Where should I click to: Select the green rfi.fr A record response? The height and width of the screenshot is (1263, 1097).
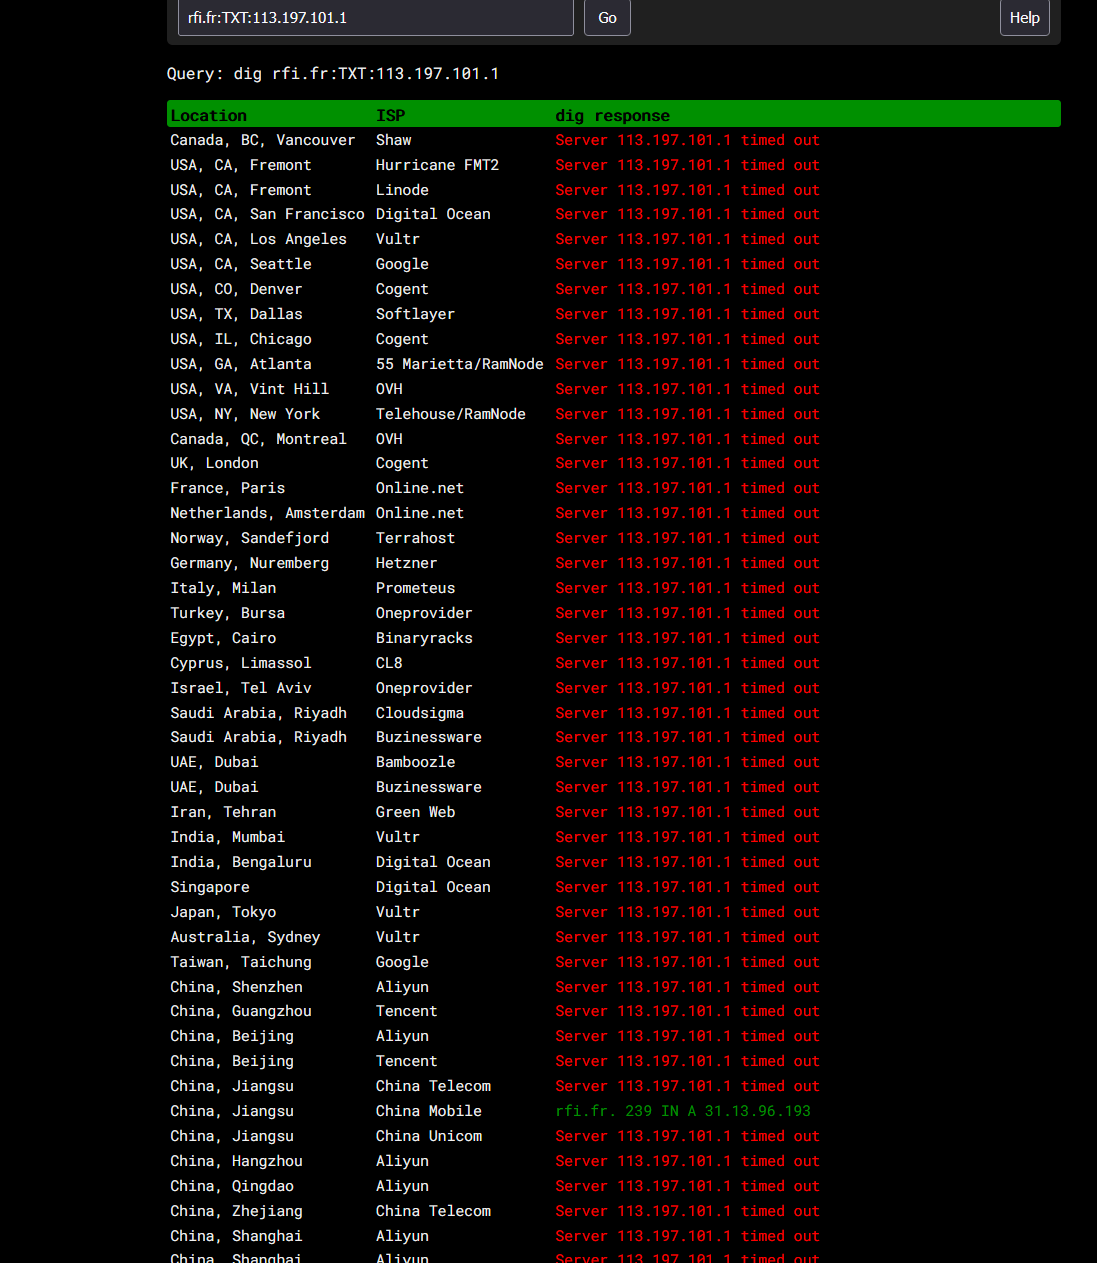(x=683, y=1111)
